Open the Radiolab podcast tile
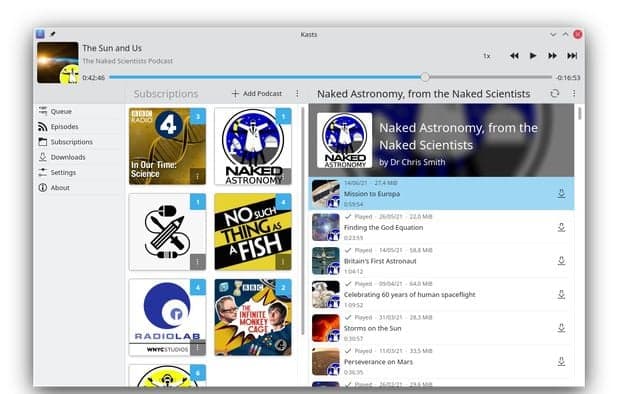Viewport: 618px width, 394px height. tap(167, 317)
